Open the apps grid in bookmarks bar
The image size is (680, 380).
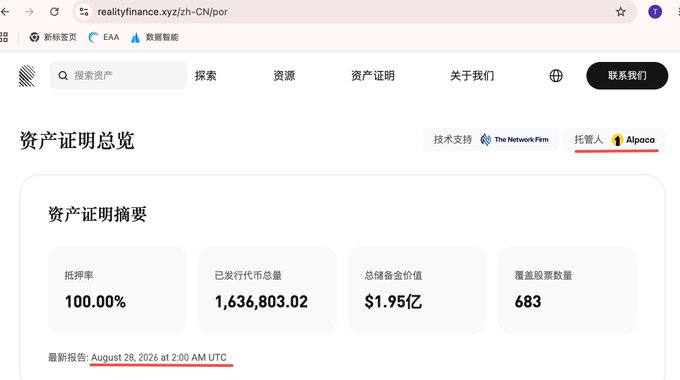coord(4,37)
